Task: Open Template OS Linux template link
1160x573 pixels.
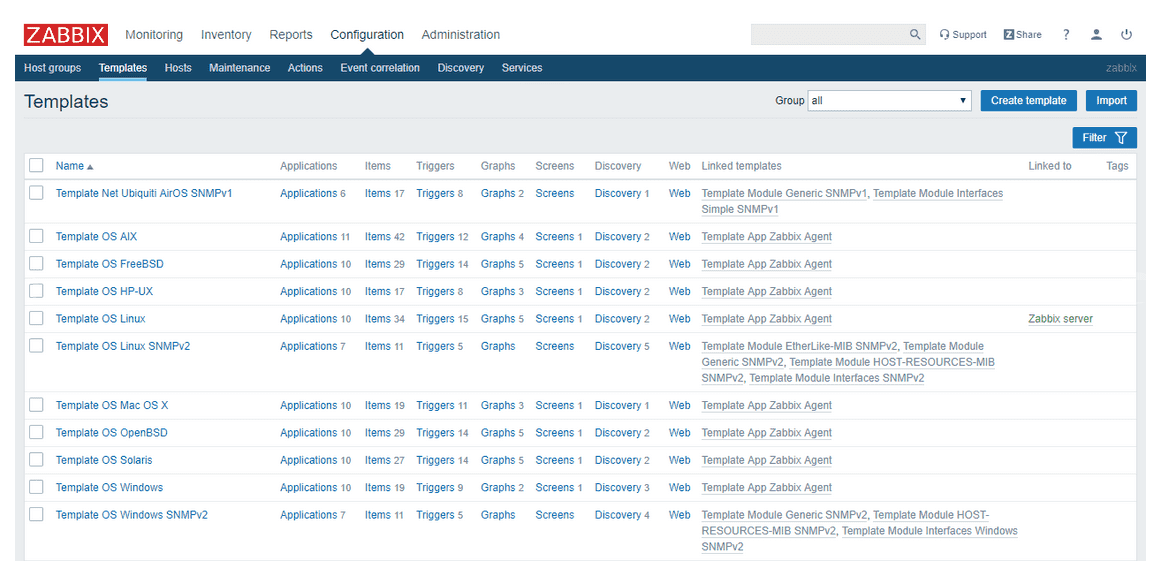Action: point(101,319)
